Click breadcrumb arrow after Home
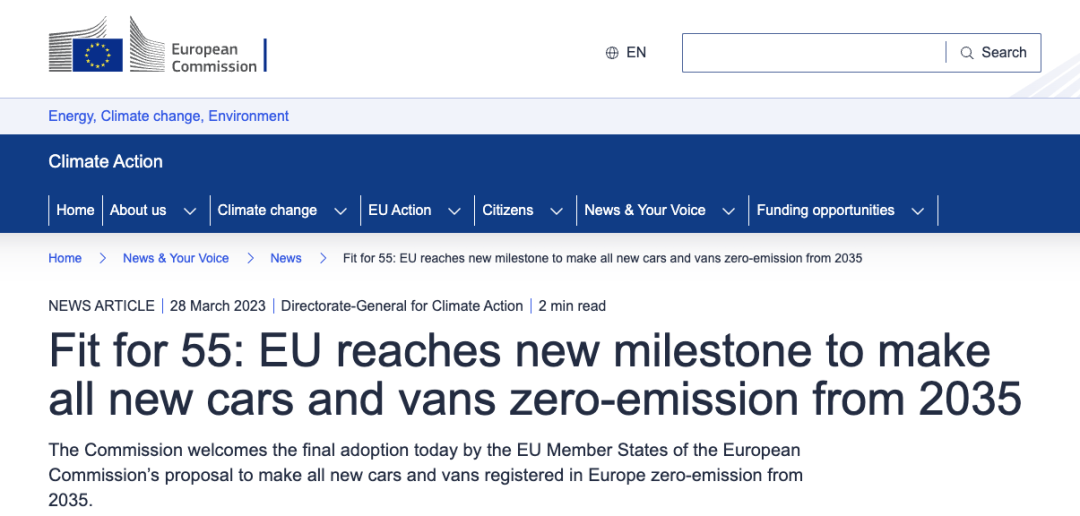The width and height of the screenshot is (1080, 516). 102,258
